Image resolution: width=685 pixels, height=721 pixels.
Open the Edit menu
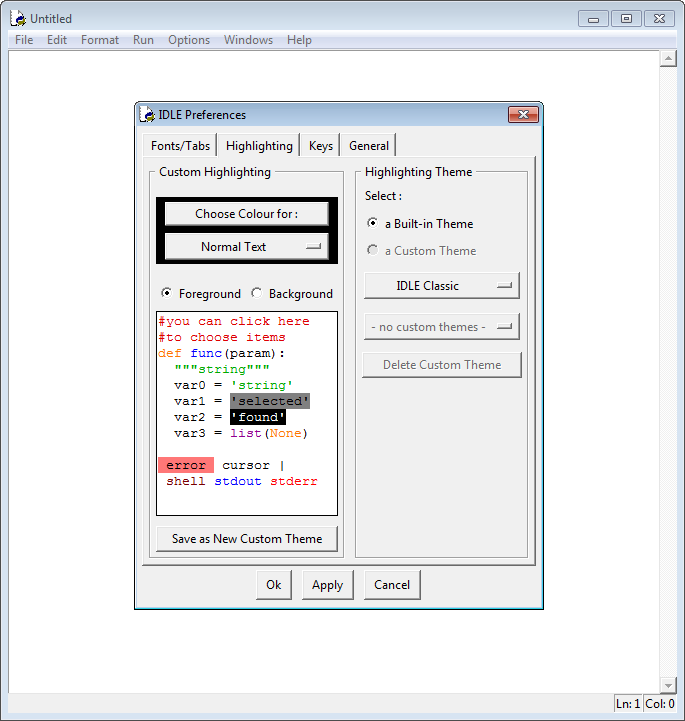click(57, 40)
